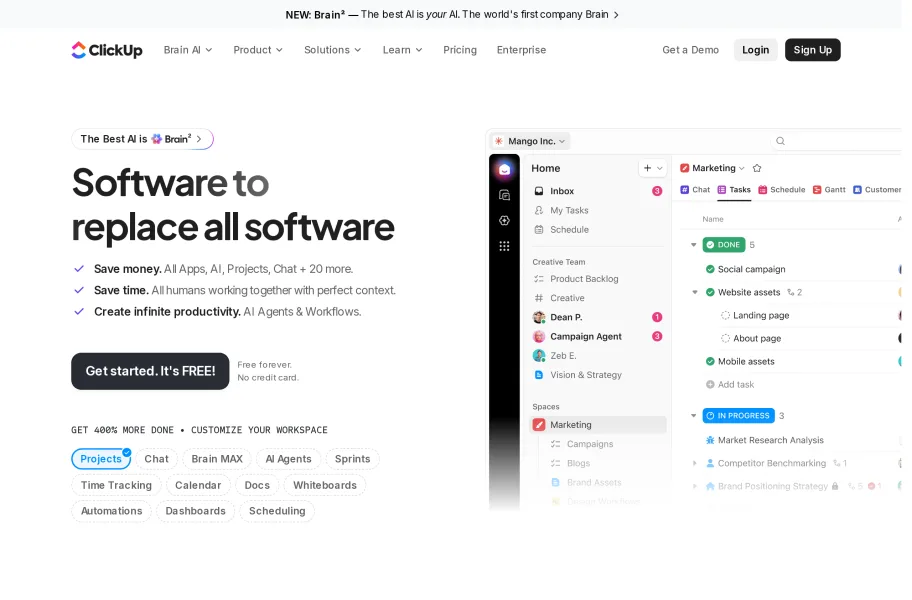Click the Campaign Agent avatar
This screenshot has width=912, height=600.
(539, 336)
